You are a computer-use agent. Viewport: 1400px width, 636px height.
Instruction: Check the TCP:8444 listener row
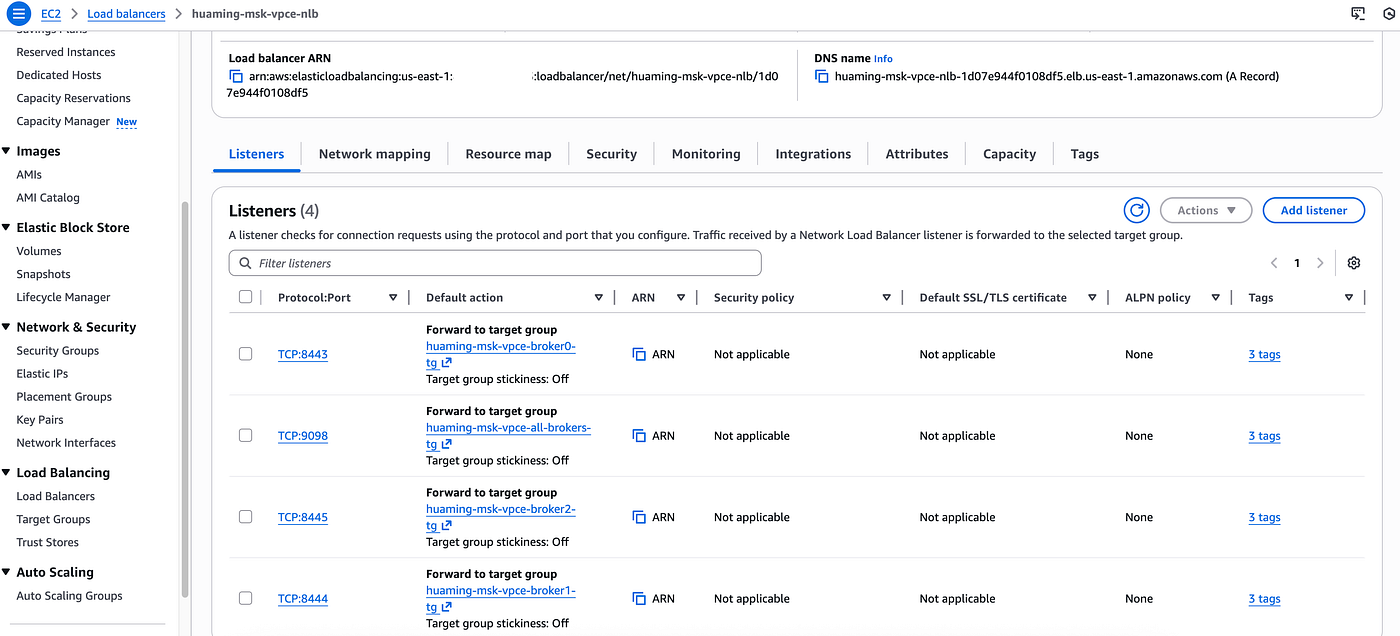click(x=246, y=598)
